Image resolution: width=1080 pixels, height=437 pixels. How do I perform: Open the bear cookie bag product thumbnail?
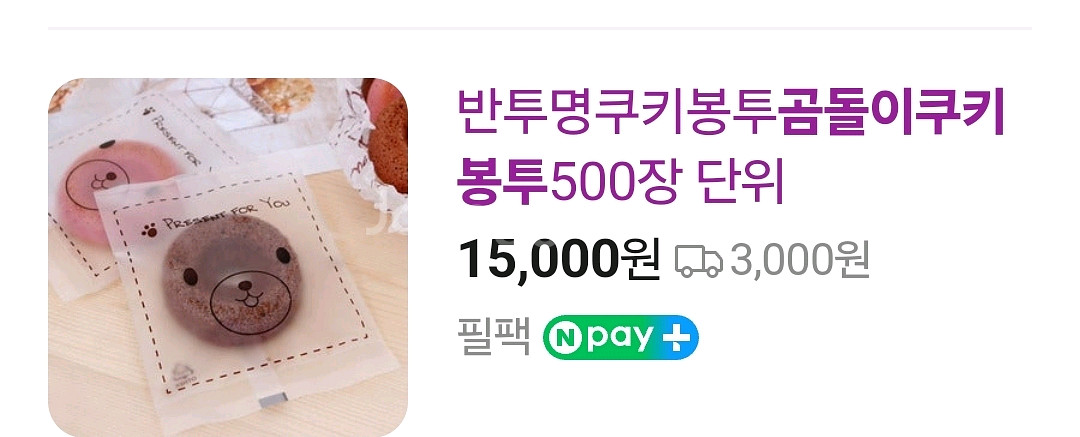pos(228,257)
